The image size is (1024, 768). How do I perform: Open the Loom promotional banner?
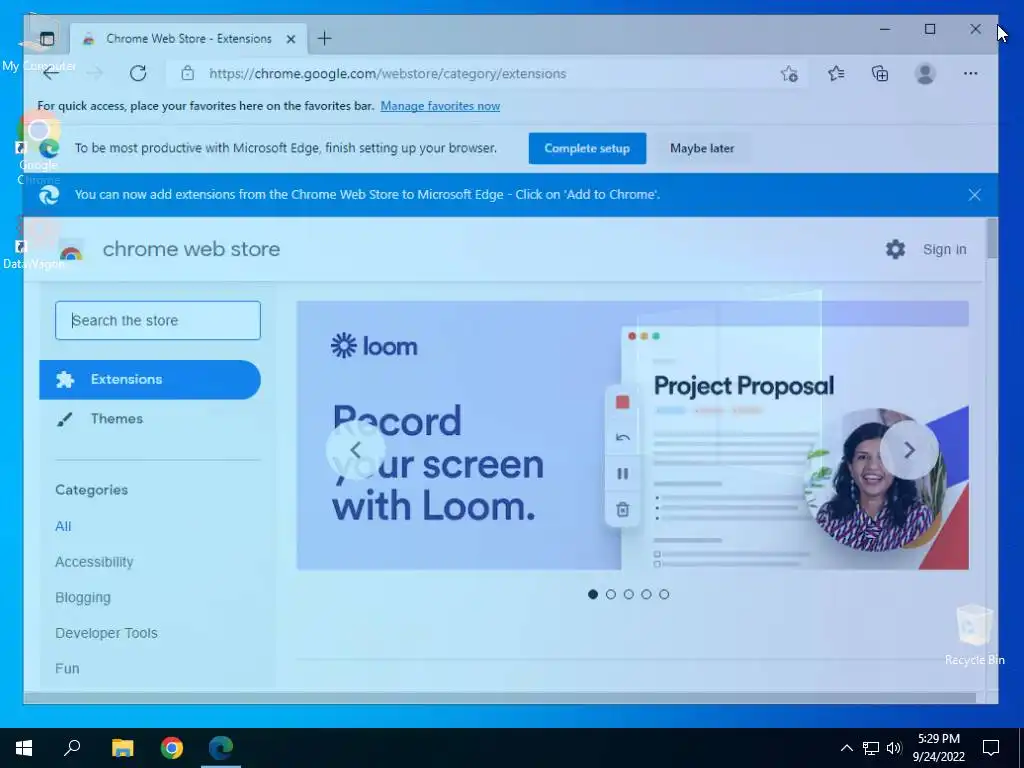click(632, 435)
